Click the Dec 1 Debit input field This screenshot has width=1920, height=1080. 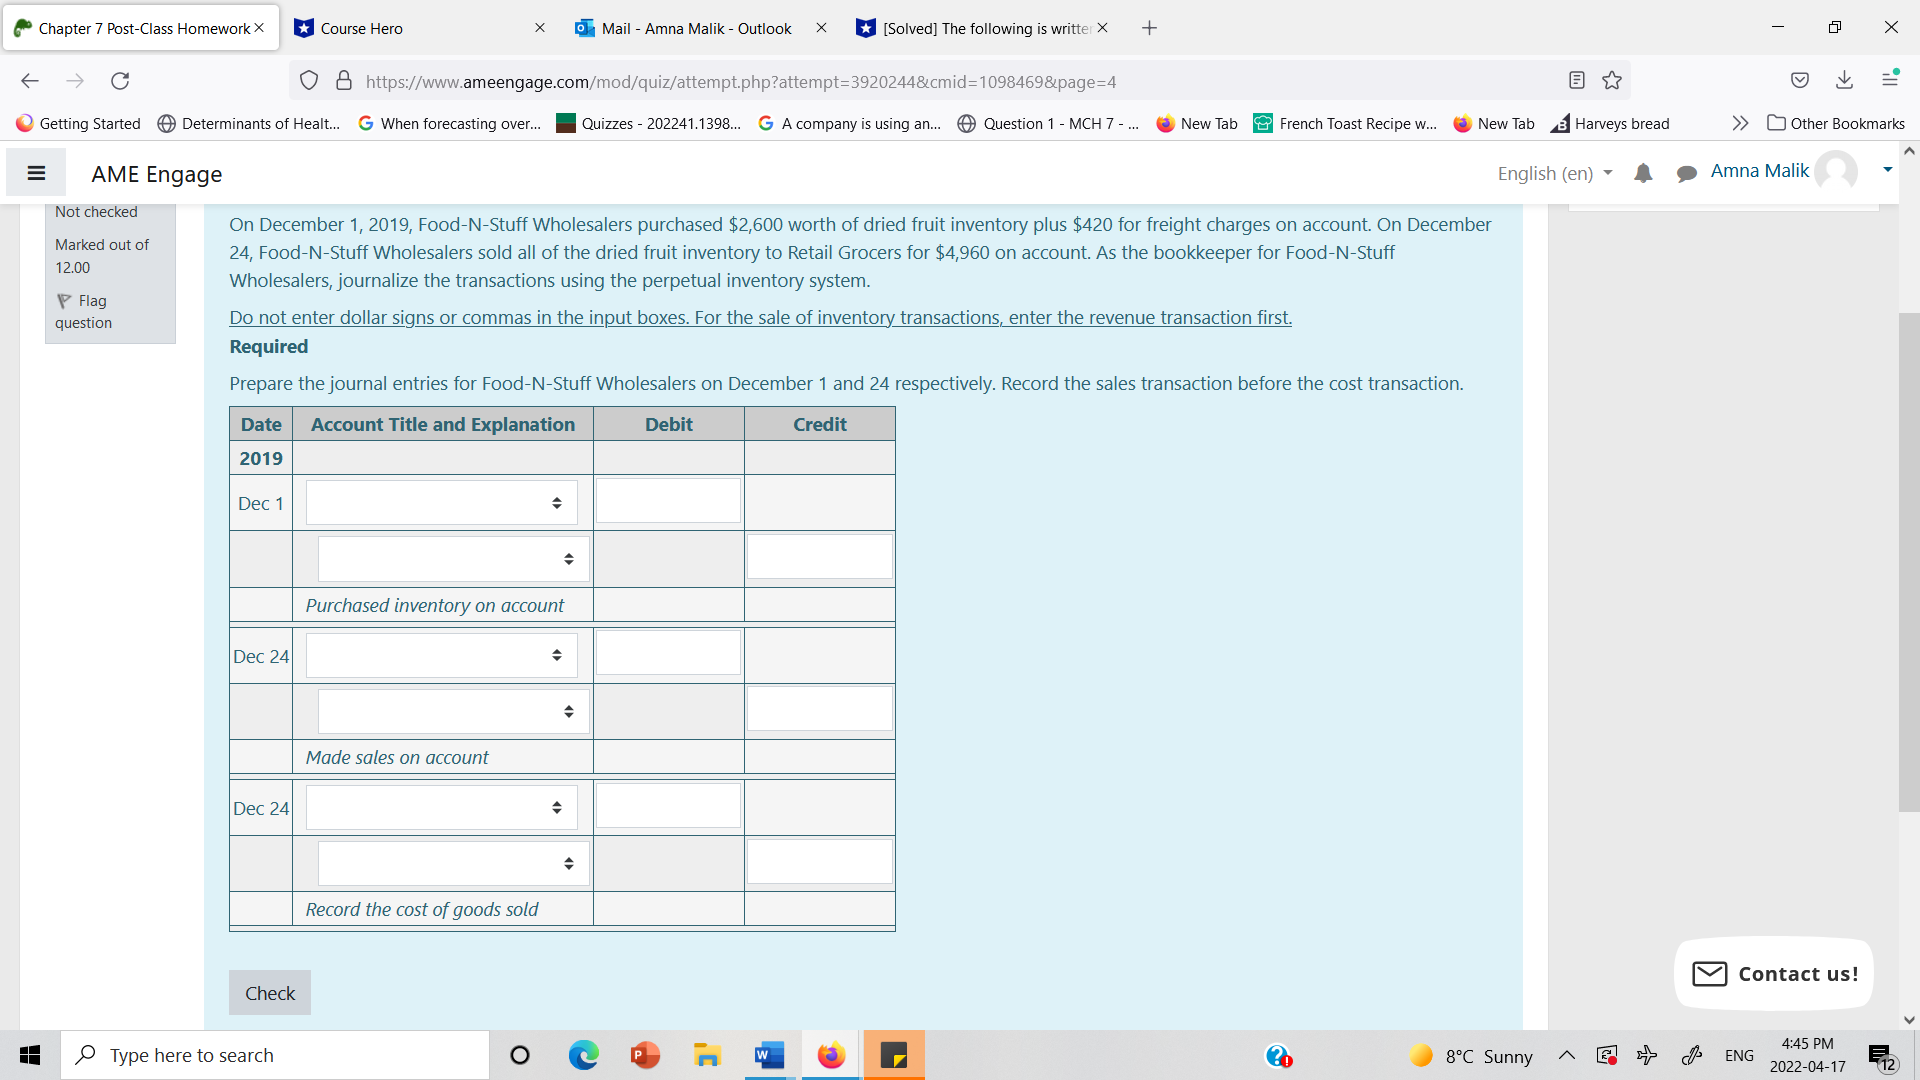(x=667, y=501)
